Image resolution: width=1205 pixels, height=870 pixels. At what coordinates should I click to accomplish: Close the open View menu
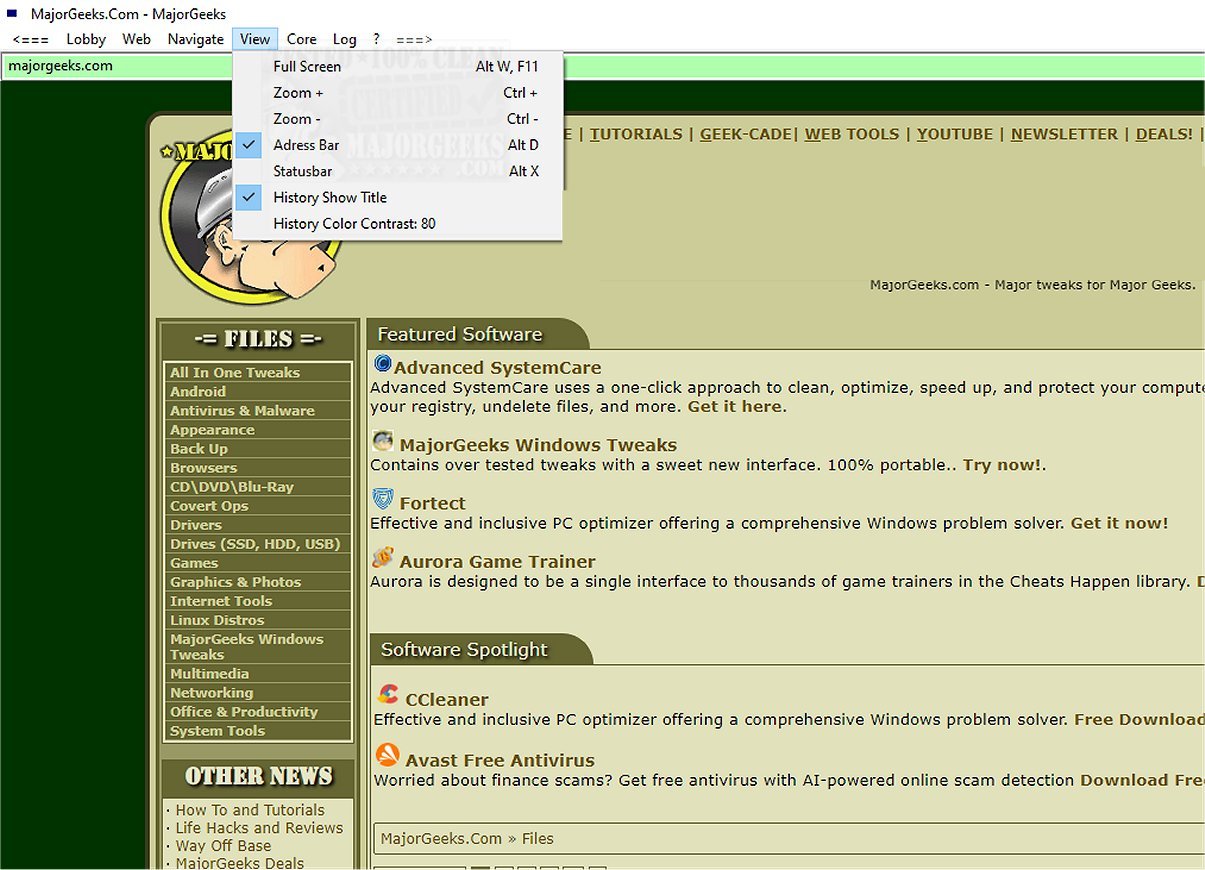[x=255, y=39]
